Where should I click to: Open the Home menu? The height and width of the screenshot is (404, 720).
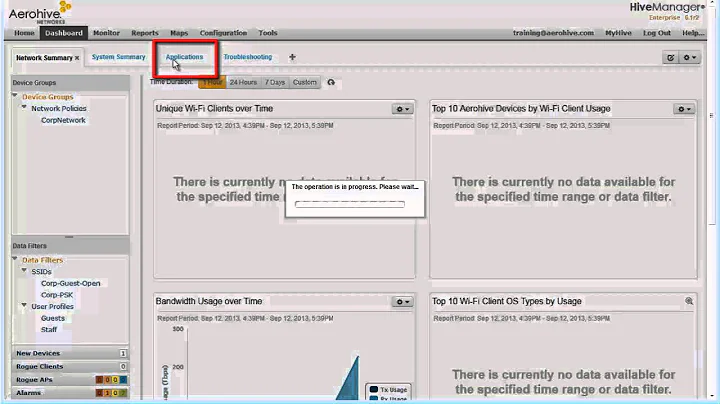coord(24,33)
